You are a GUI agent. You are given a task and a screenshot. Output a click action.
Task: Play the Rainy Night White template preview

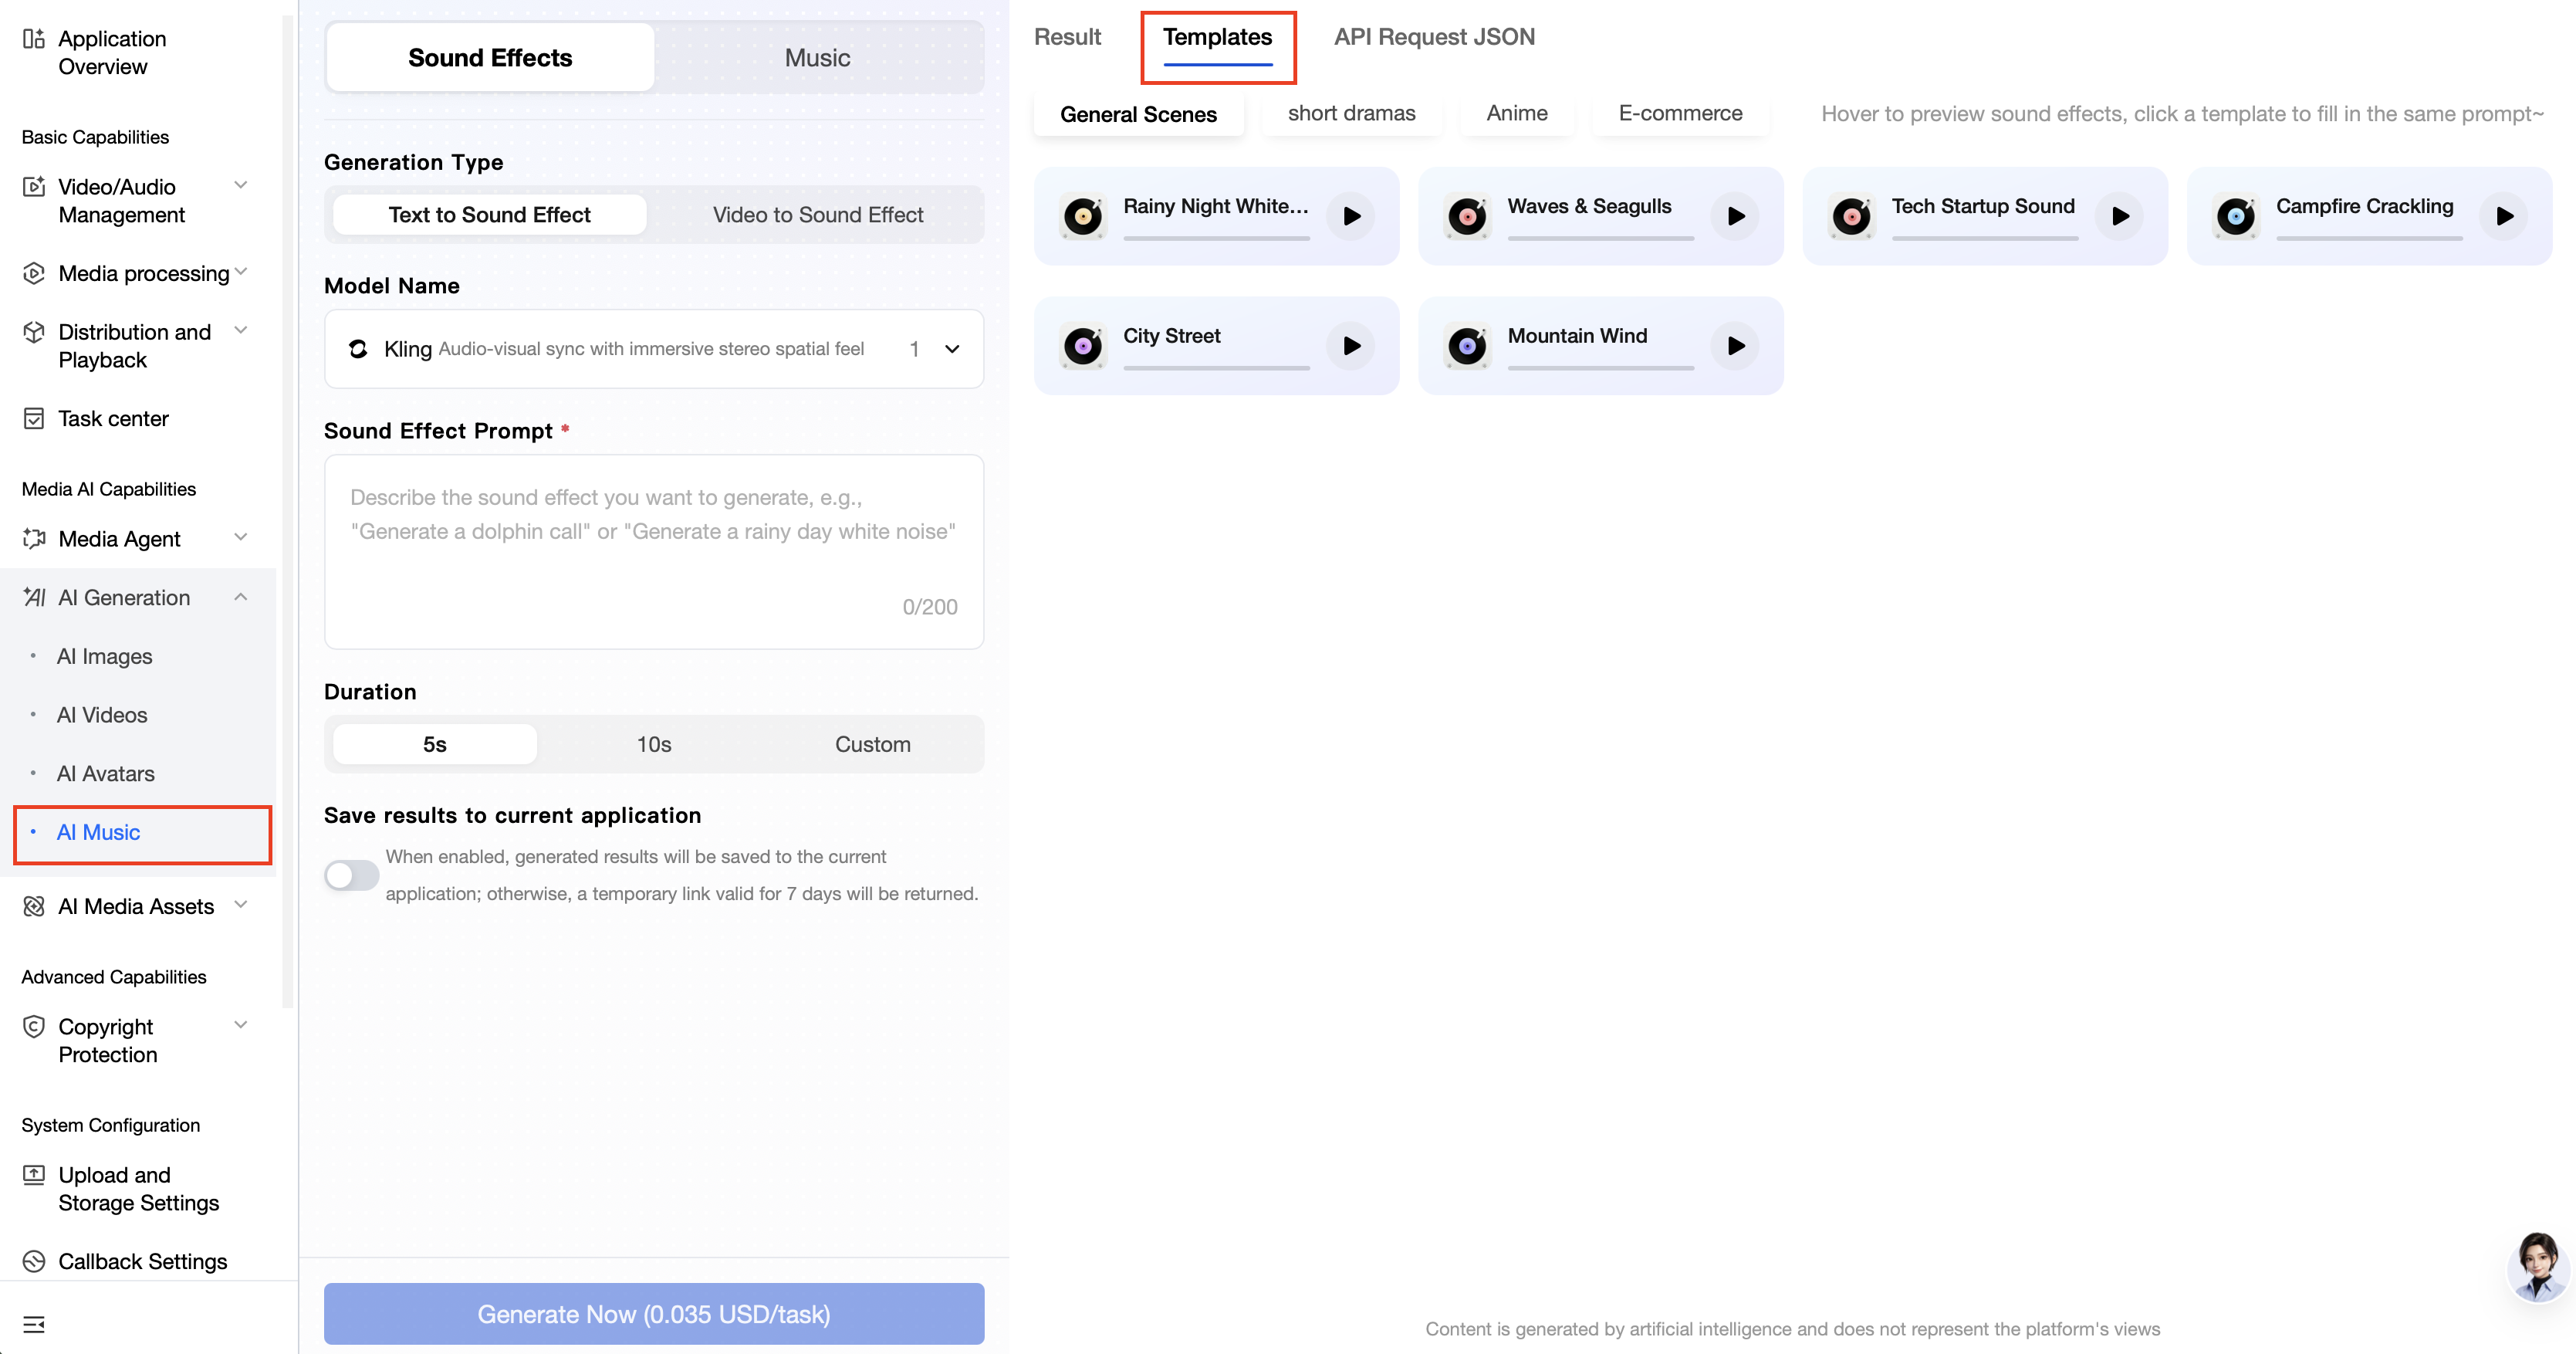(x=1351, y=216)
